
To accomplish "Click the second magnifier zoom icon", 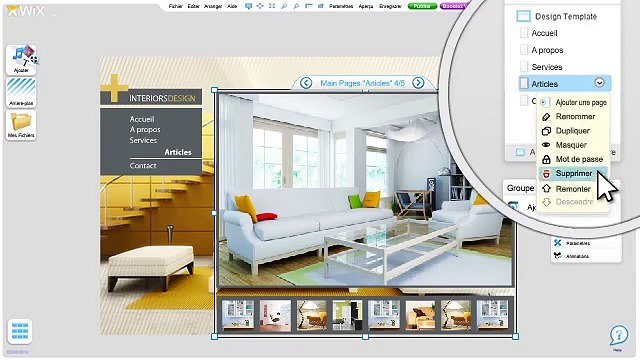I will click(296, 6).
